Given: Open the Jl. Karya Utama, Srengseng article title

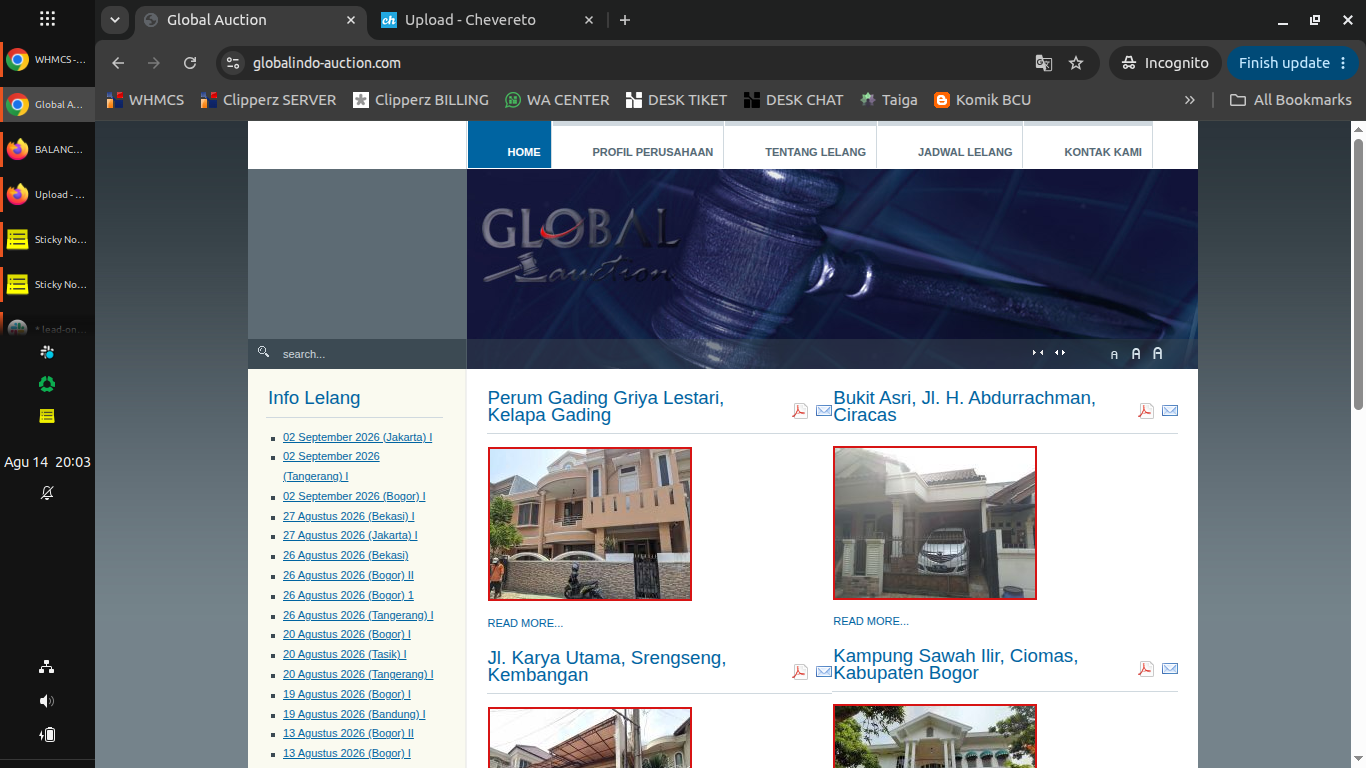Looking at the screenshot, I should coord(607,667).
